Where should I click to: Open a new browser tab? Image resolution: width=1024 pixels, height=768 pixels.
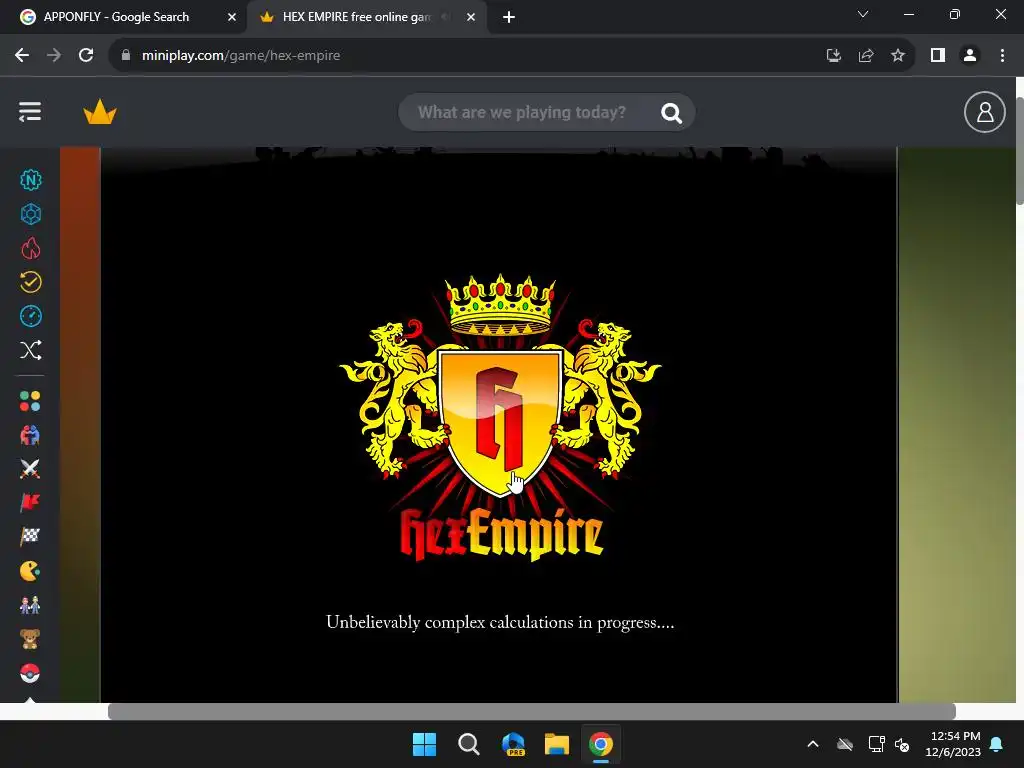click(509, 17)
